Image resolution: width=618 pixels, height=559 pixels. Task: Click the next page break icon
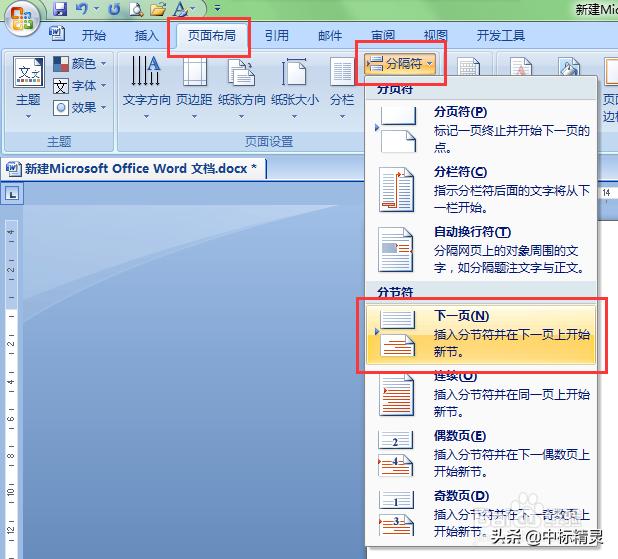pos(397,333)
